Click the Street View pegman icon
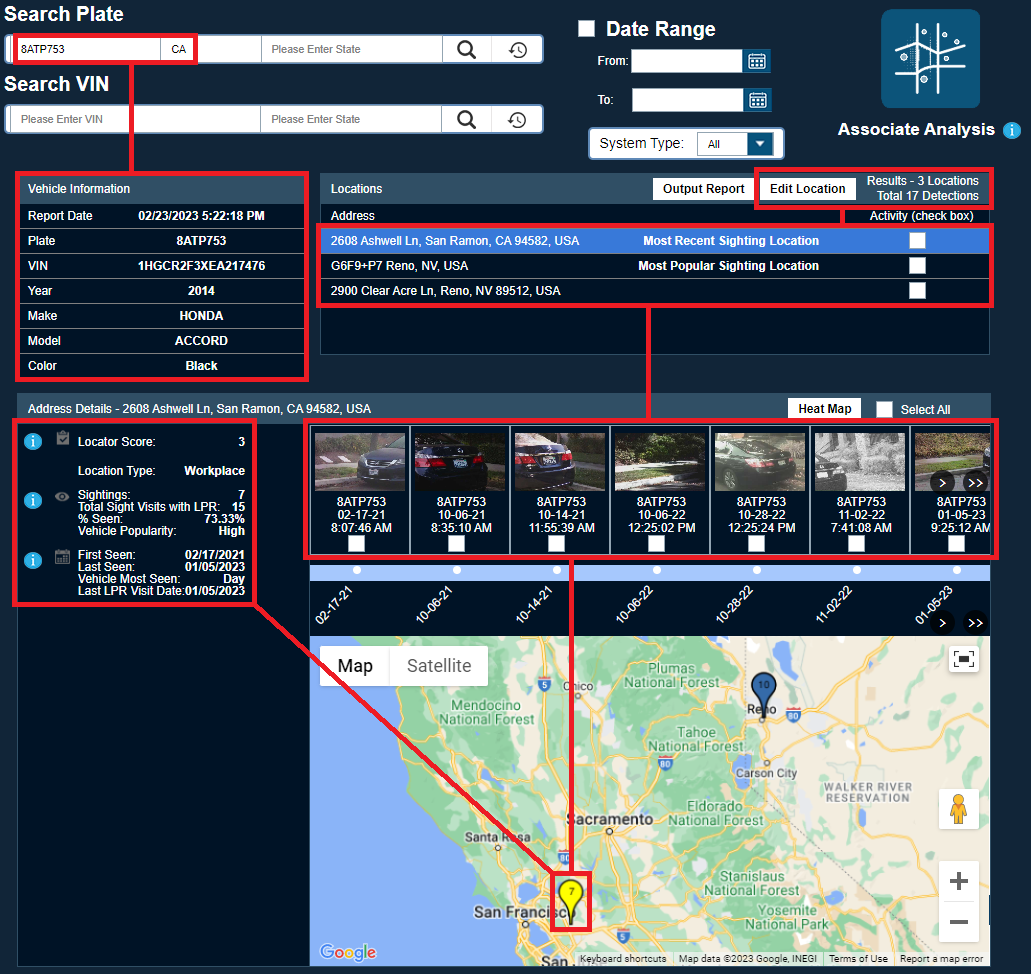 (958, 809)
